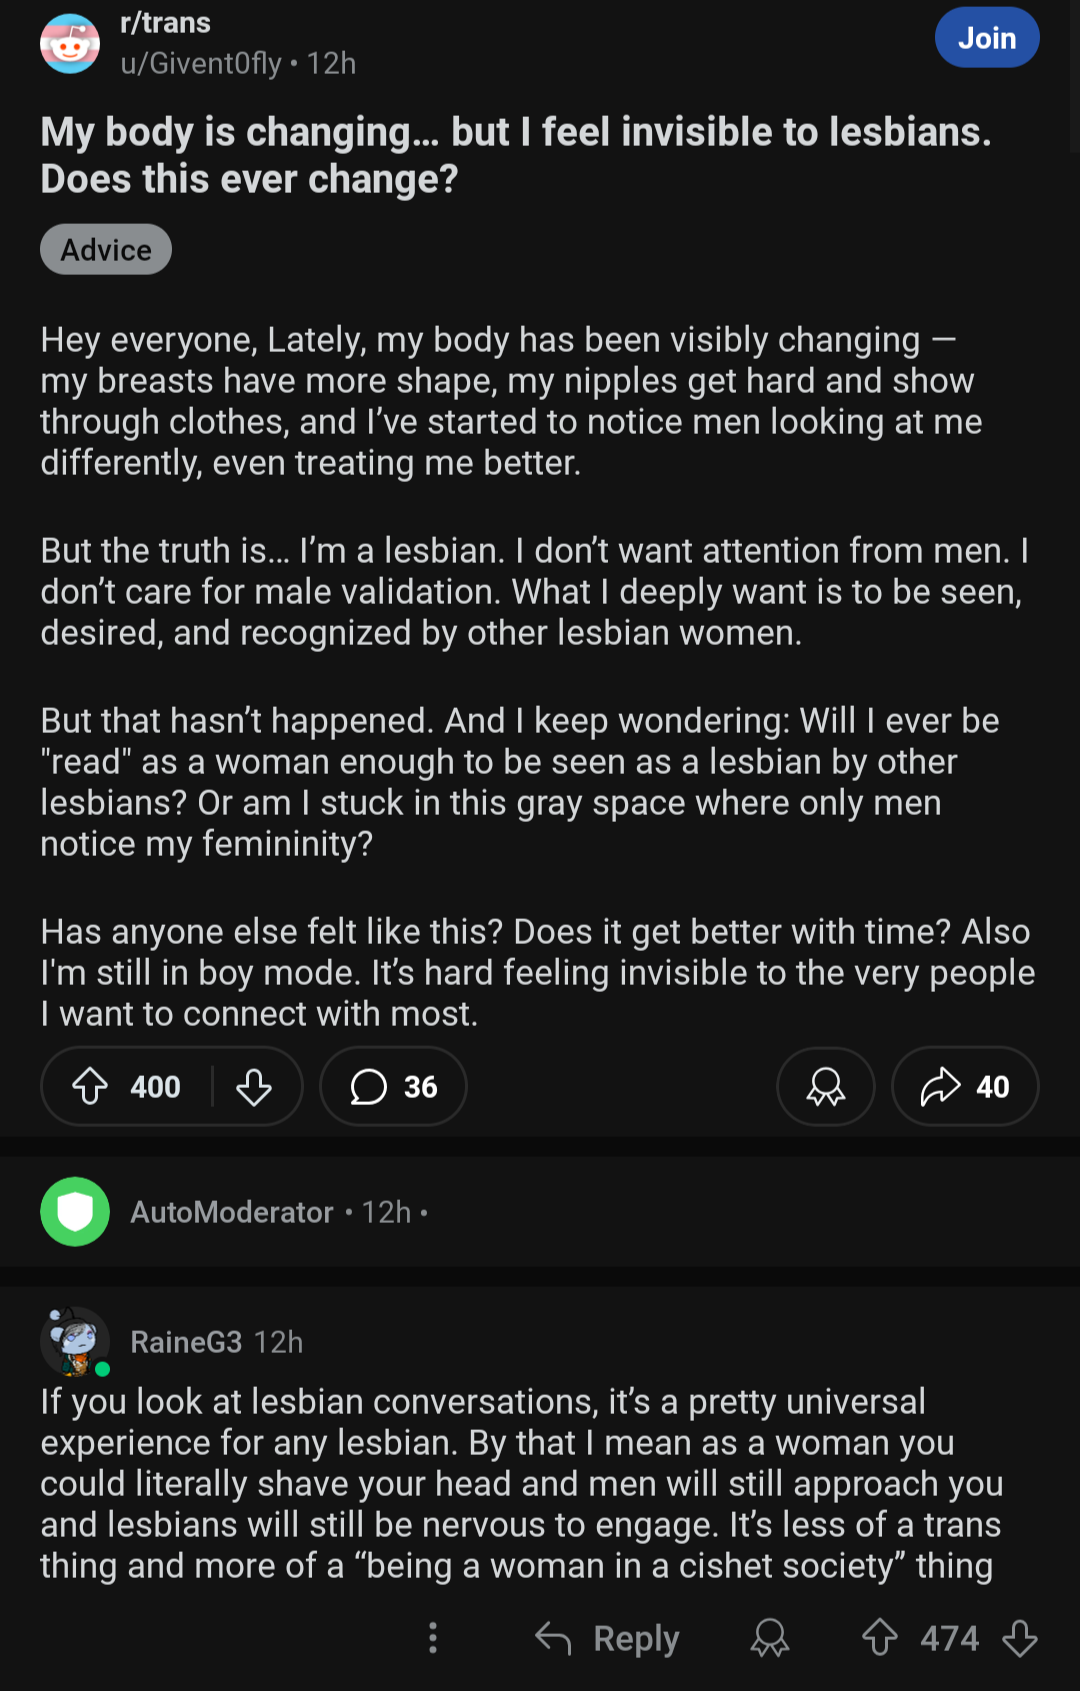Expand the collapsed AutoModerator comment

pyautogui.click(x=540, y=1212)
